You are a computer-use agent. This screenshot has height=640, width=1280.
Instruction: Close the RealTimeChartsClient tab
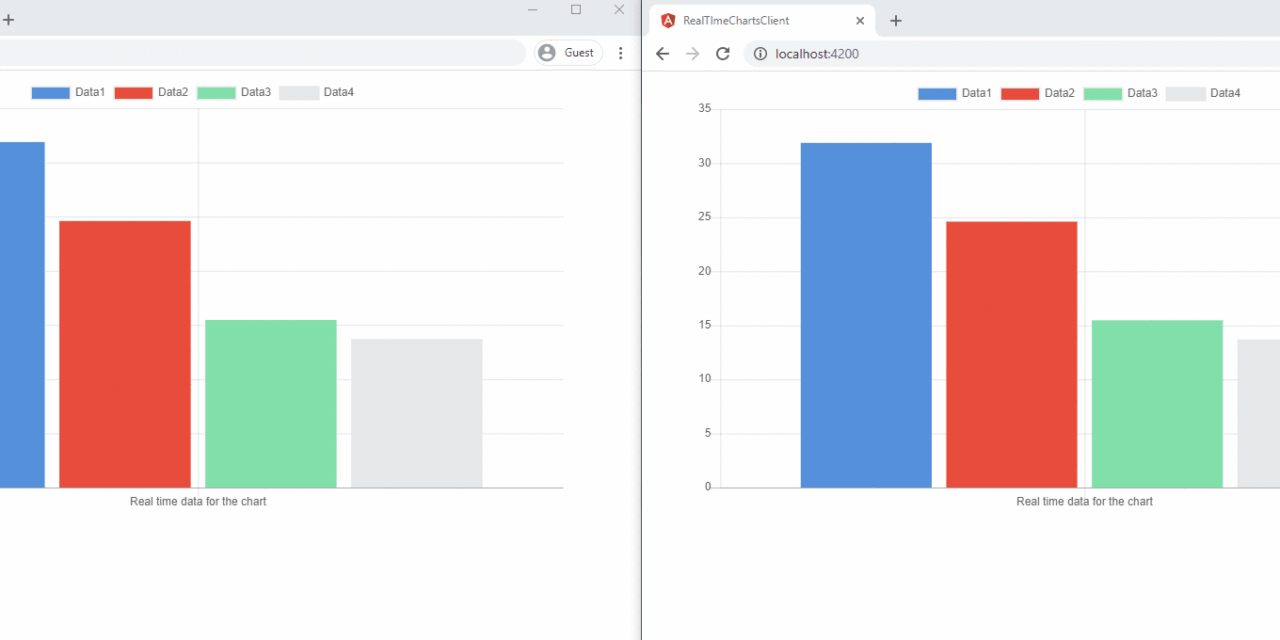tap(860, 21)
